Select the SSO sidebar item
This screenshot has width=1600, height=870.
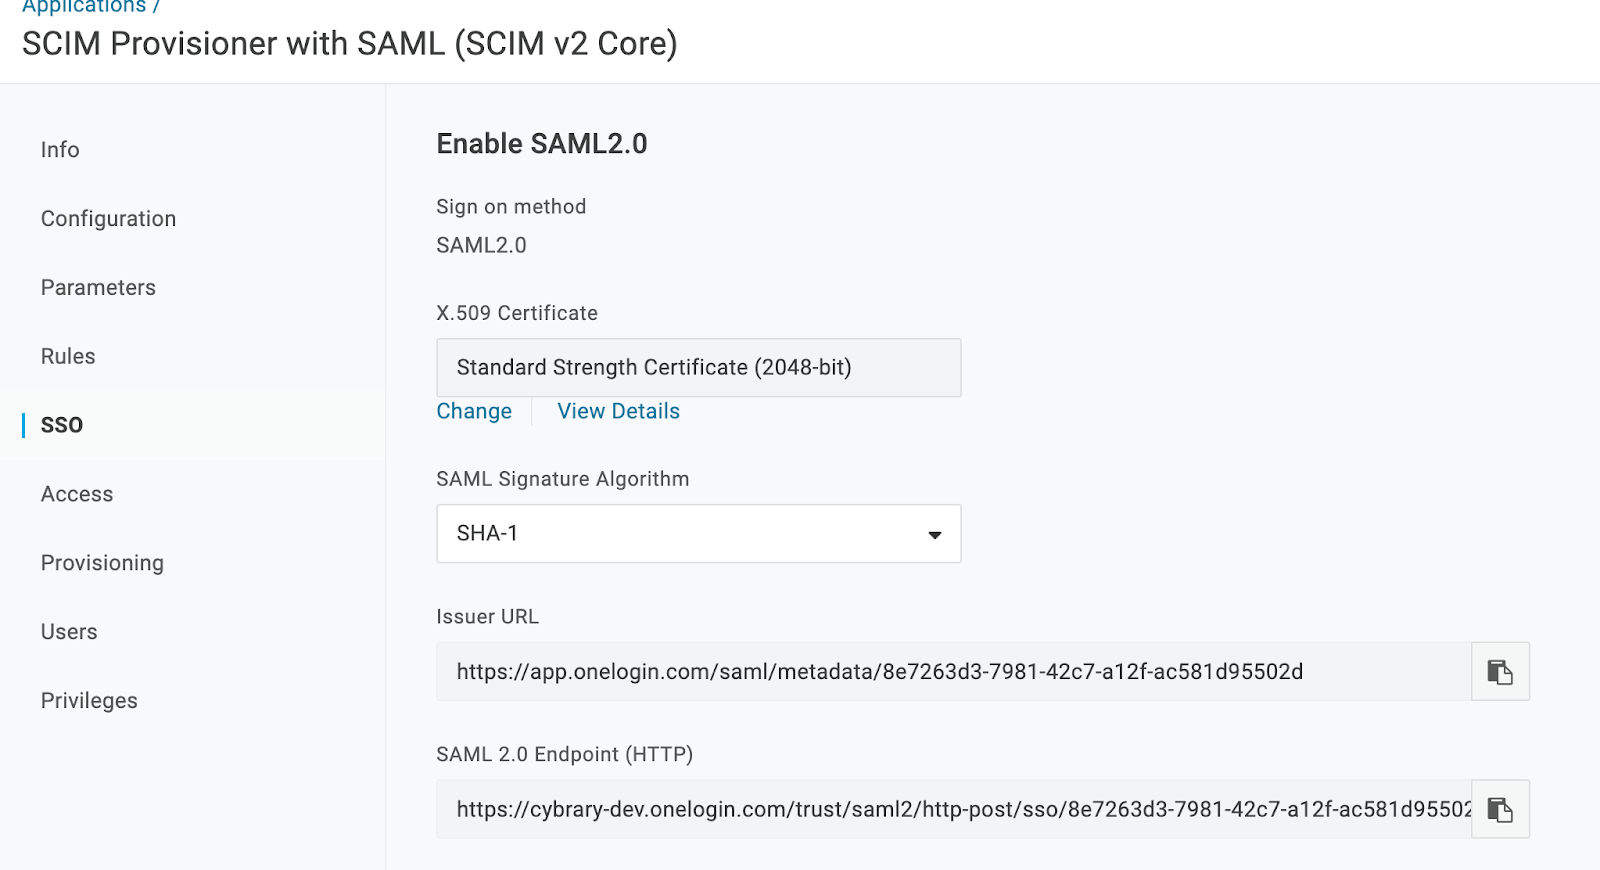click(62, 425)
